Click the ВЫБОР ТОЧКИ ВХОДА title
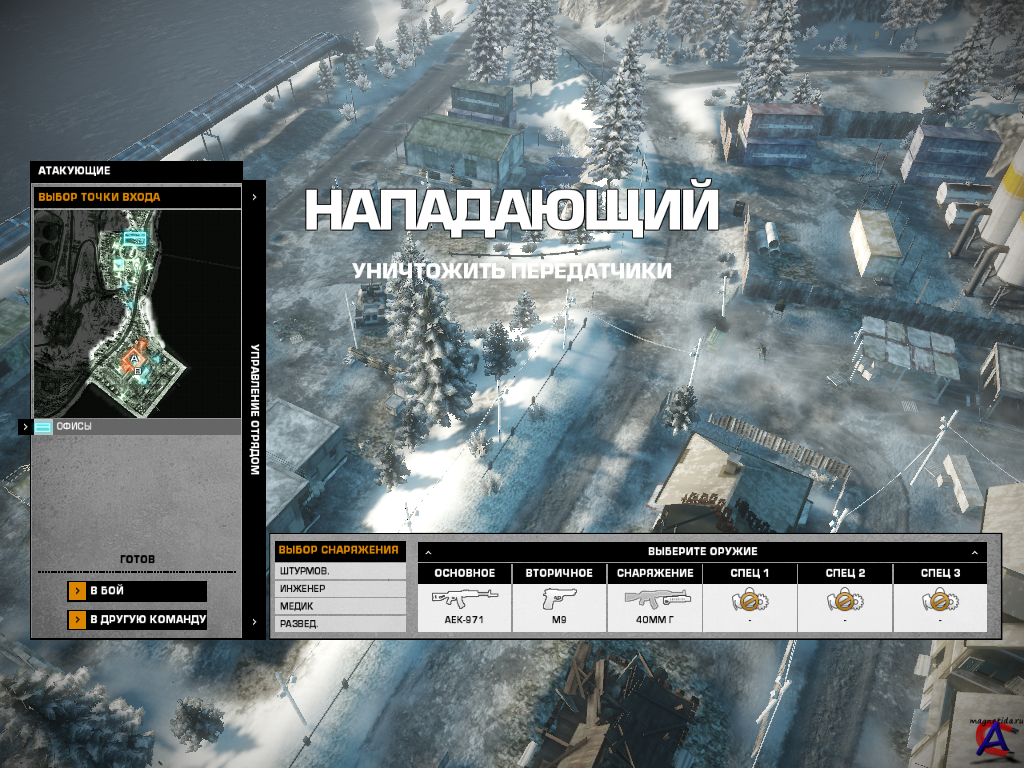This screenshot has height=768, width=1024. (99, 197)
